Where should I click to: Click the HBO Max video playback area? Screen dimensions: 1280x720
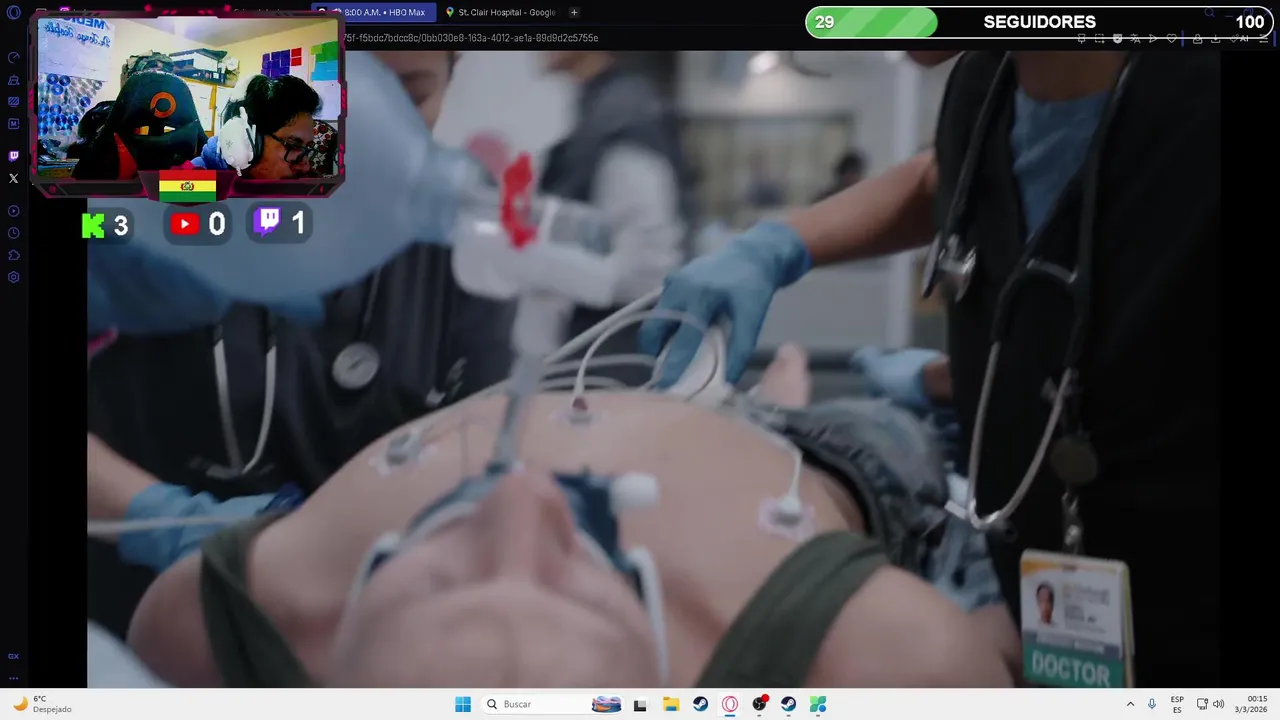click(x=653, y=370)
